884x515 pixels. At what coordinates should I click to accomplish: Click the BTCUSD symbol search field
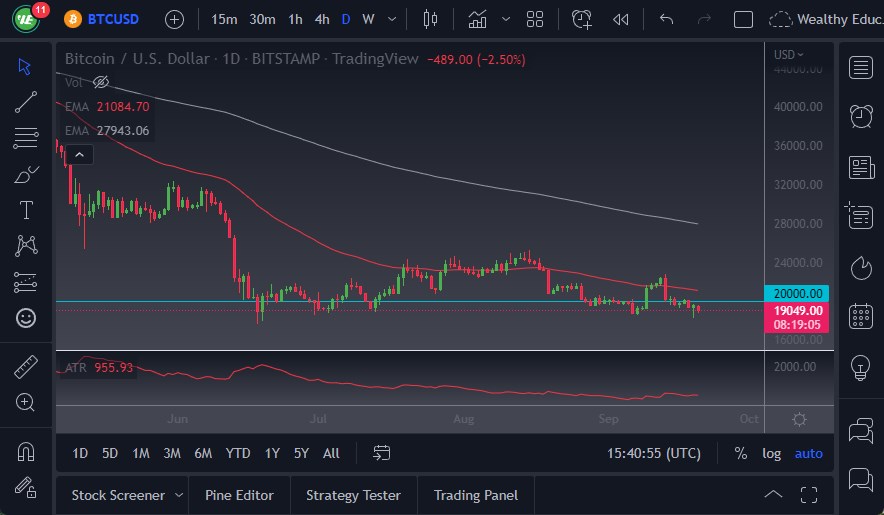point(112,19)
